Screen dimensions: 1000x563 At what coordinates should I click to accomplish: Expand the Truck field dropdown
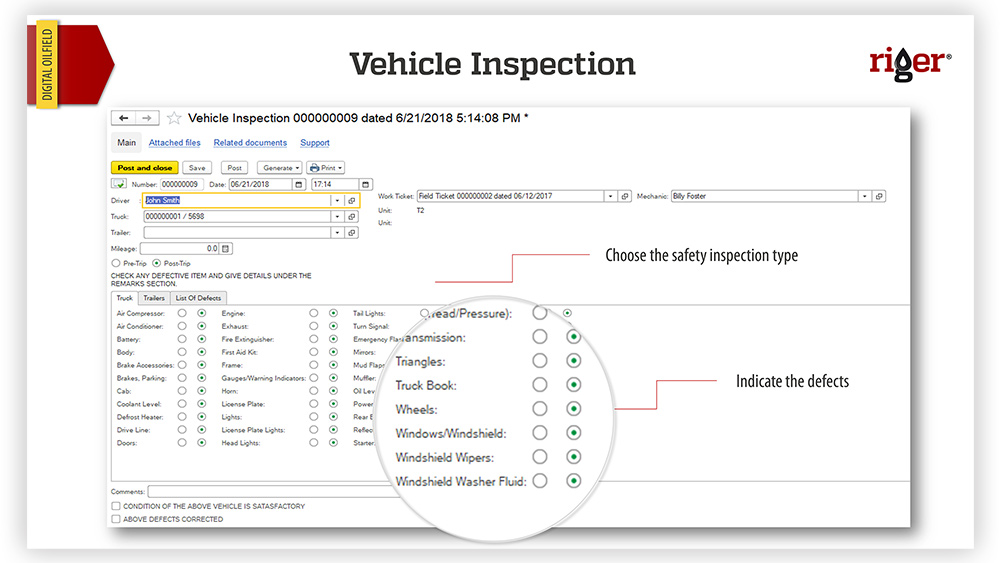coord(337,216)
